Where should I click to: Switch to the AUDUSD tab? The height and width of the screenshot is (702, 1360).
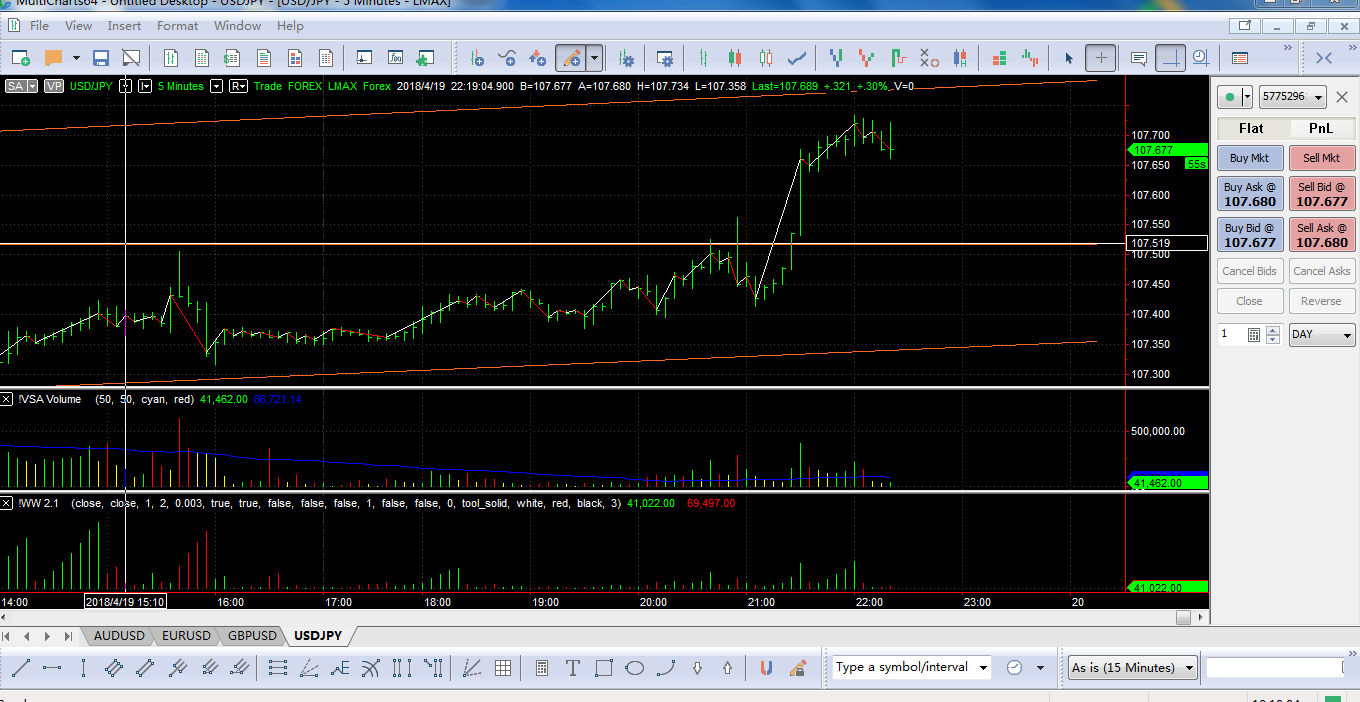[x=119, y=636]
